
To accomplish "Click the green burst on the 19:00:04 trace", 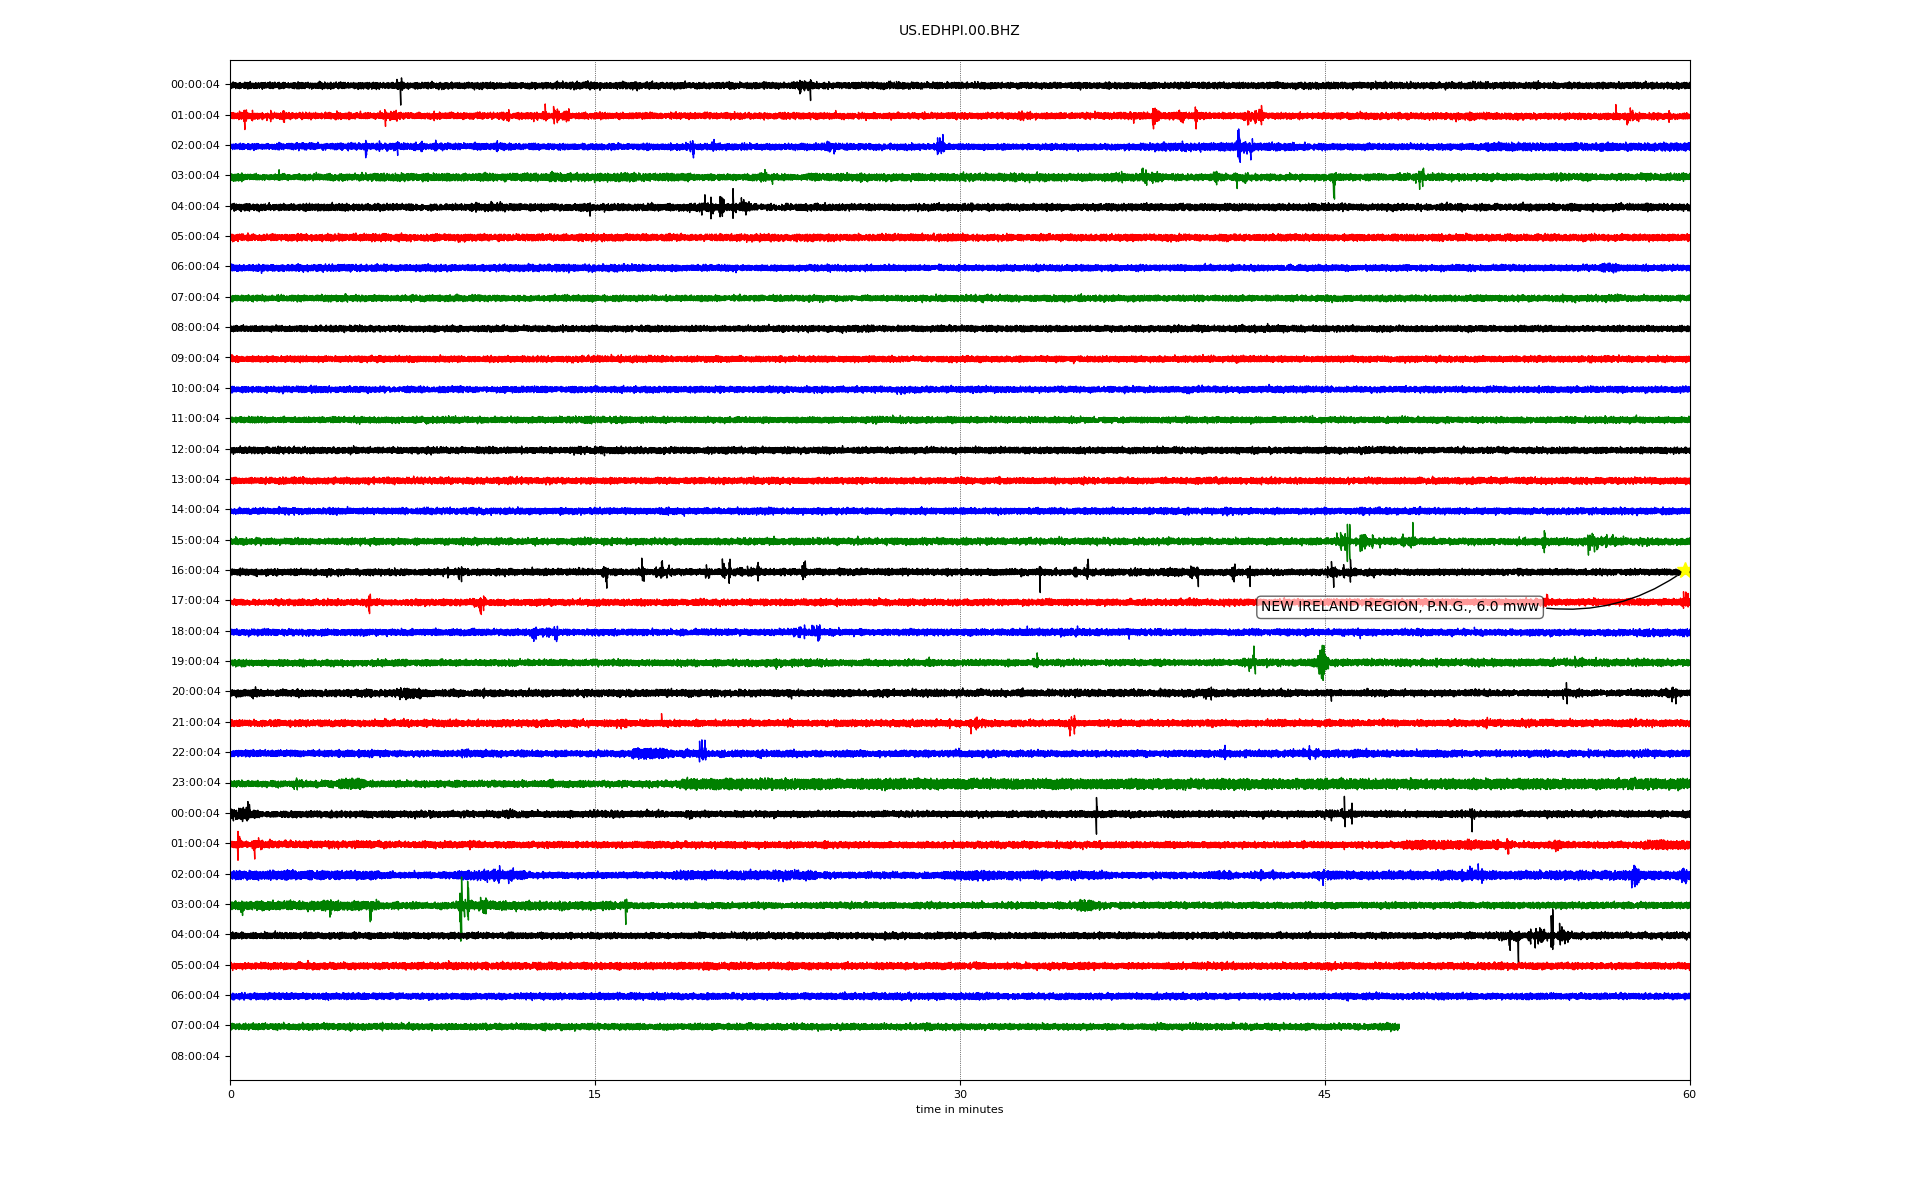I will pyautogui.click(x=1322, y=662).
